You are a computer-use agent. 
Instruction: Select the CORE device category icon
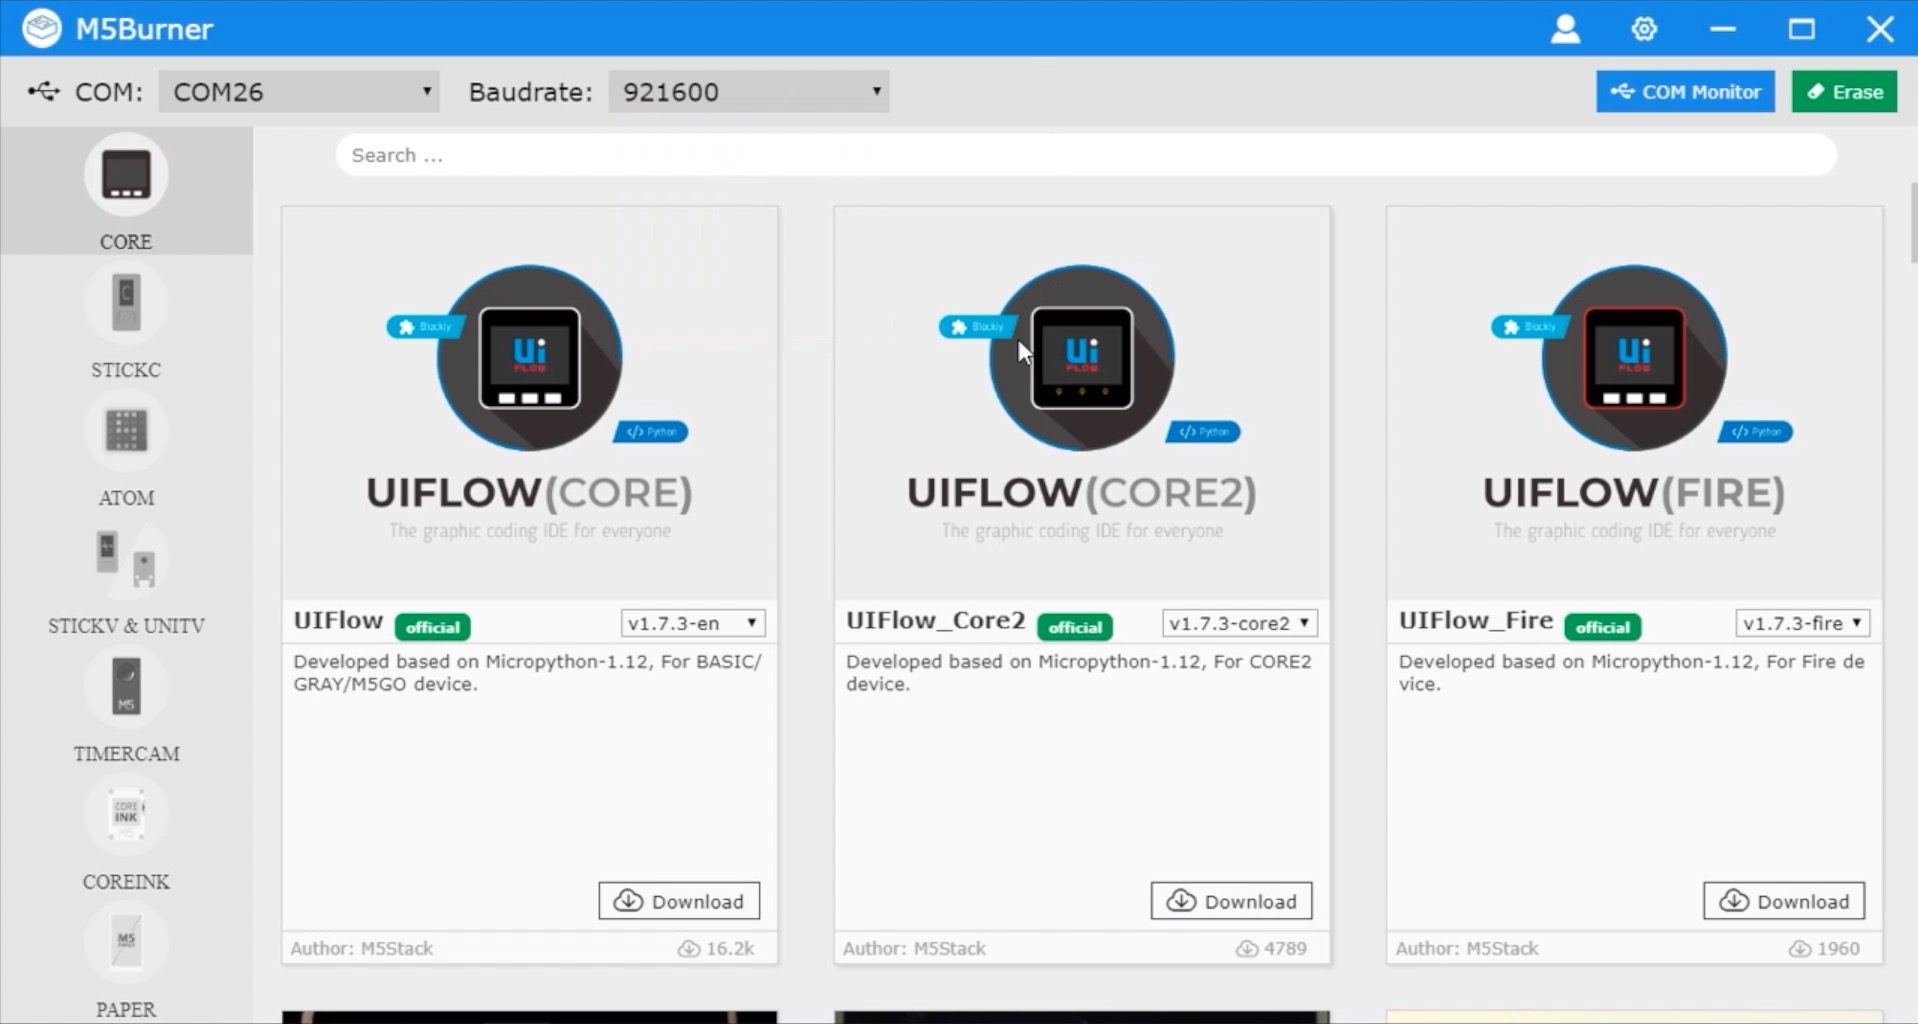coord(126,176)
